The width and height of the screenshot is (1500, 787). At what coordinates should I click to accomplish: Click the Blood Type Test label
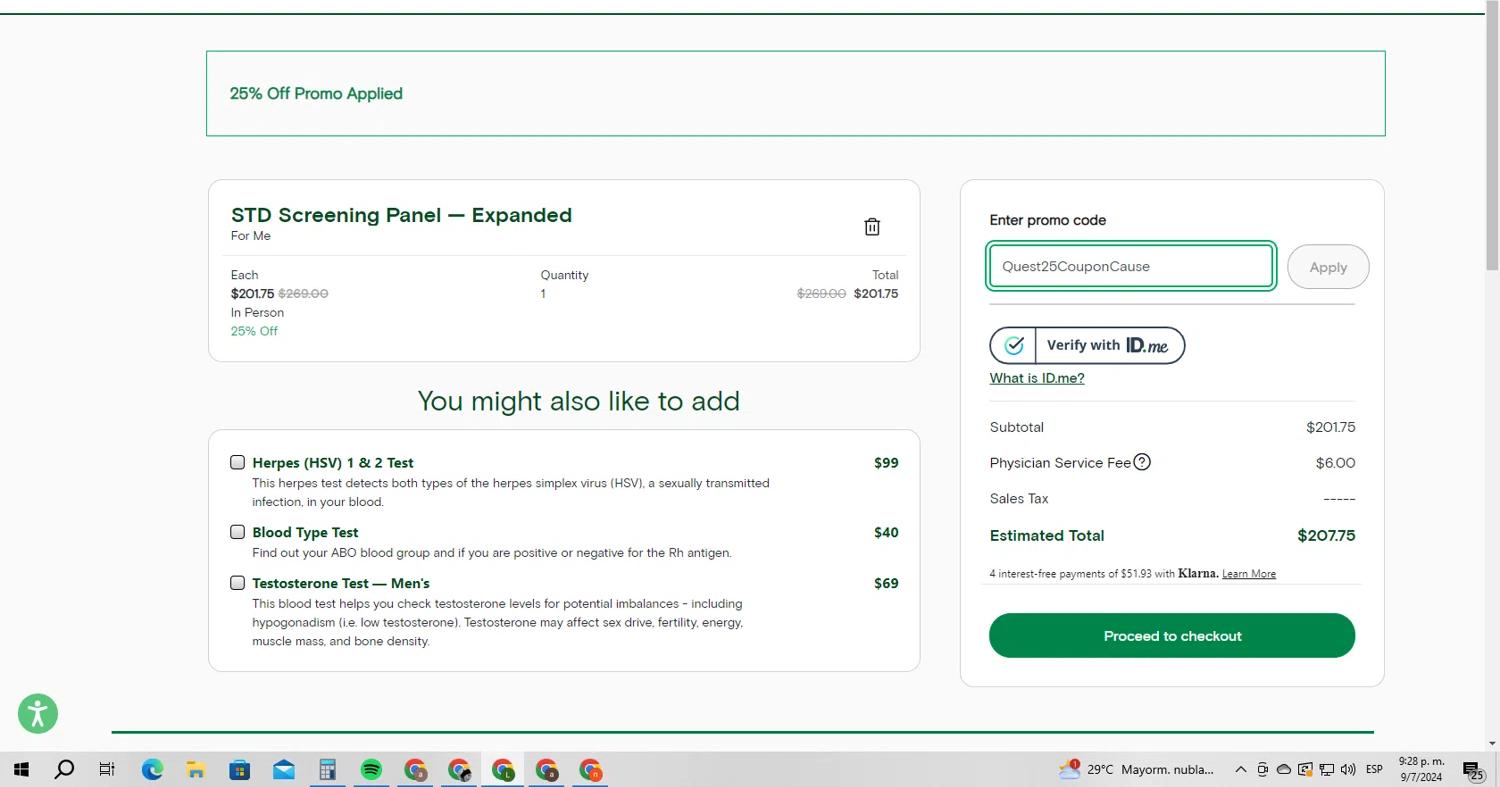[305, 533]
